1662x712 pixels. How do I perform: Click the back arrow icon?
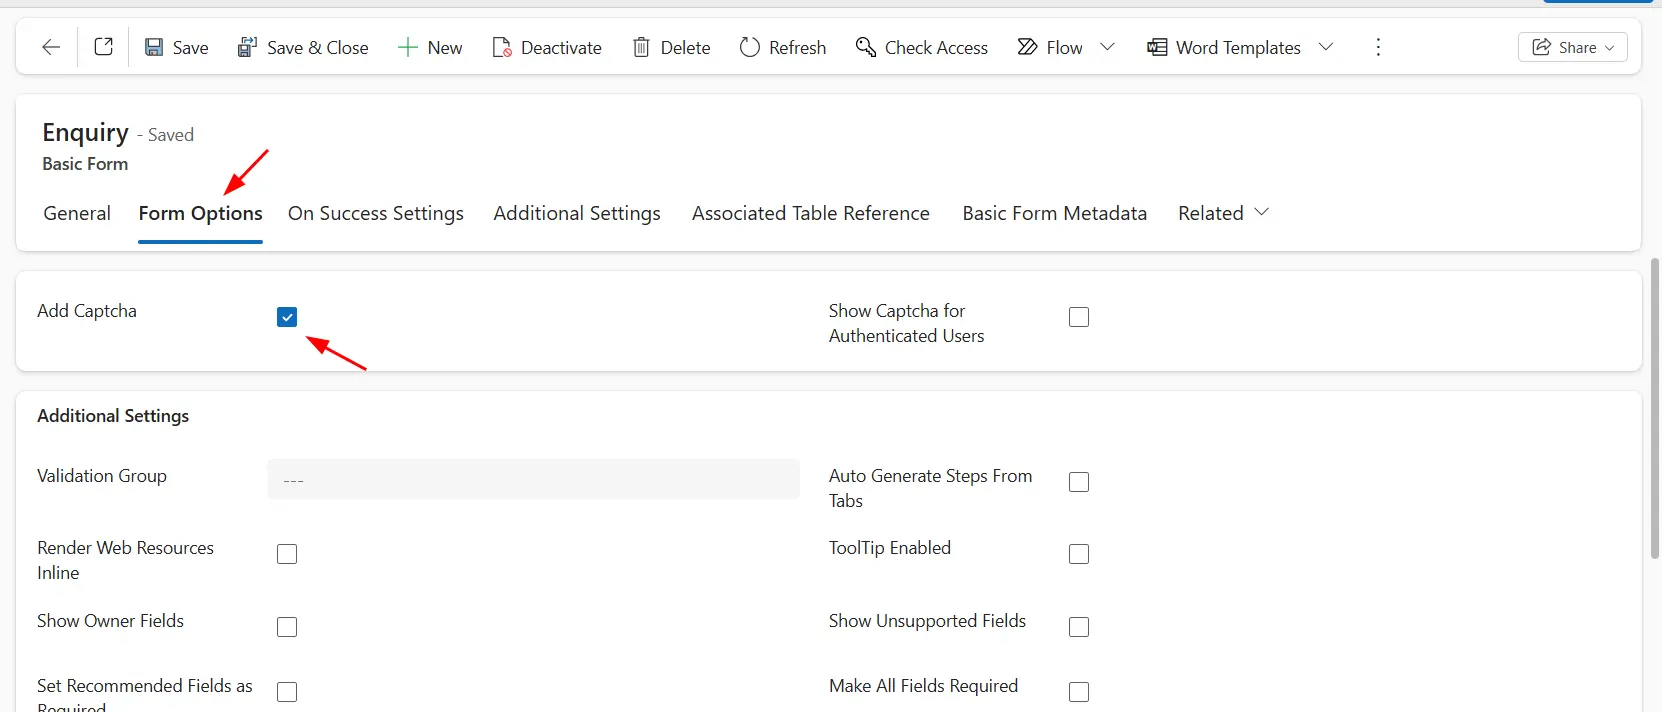tap(51, 47)
